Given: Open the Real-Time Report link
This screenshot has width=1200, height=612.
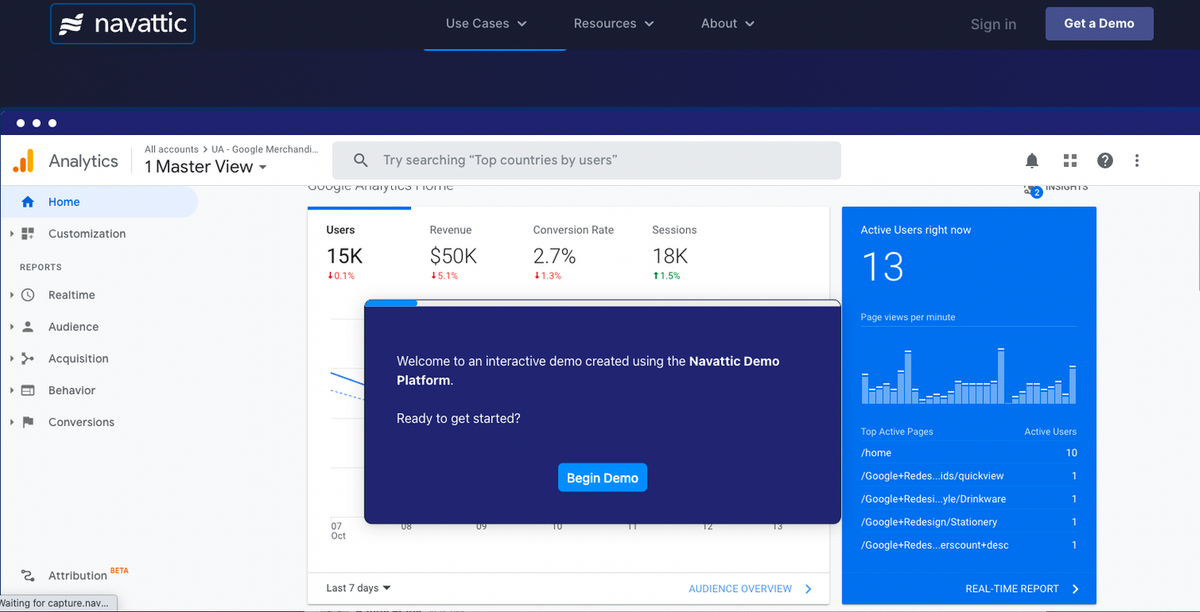Looking at the screenshot, I should [x=1022, y=589].
